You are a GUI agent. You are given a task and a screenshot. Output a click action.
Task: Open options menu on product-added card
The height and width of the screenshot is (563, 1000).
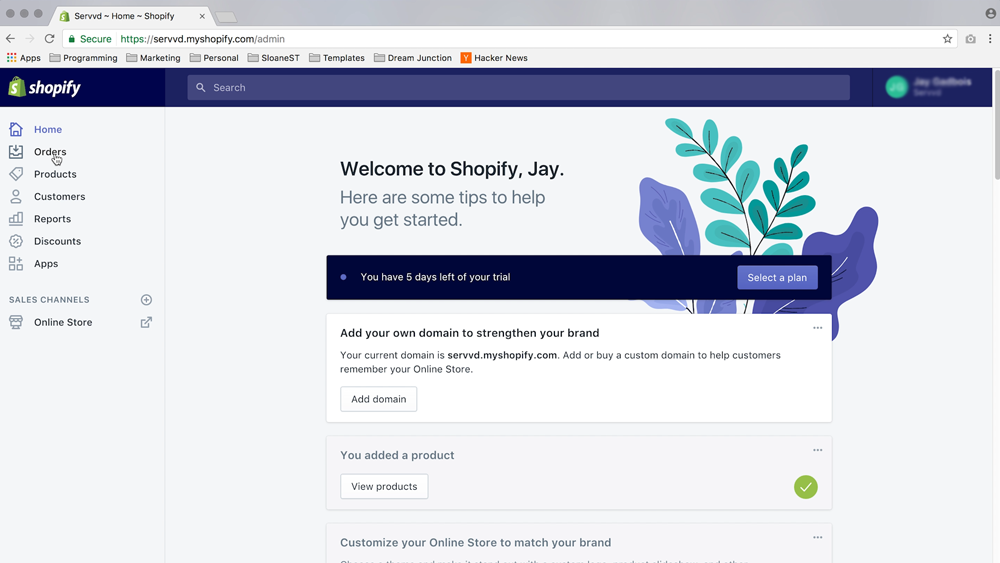tap(818, 450)
